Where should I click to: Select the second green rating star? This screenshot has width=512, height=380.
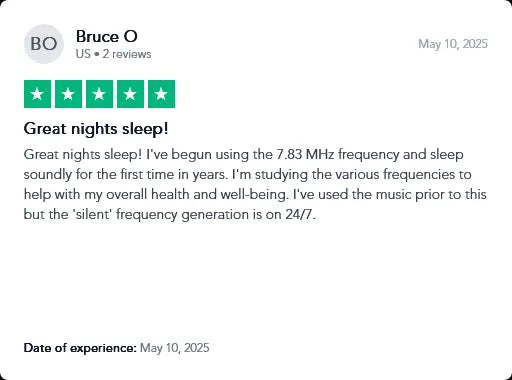tap(68, 94)
